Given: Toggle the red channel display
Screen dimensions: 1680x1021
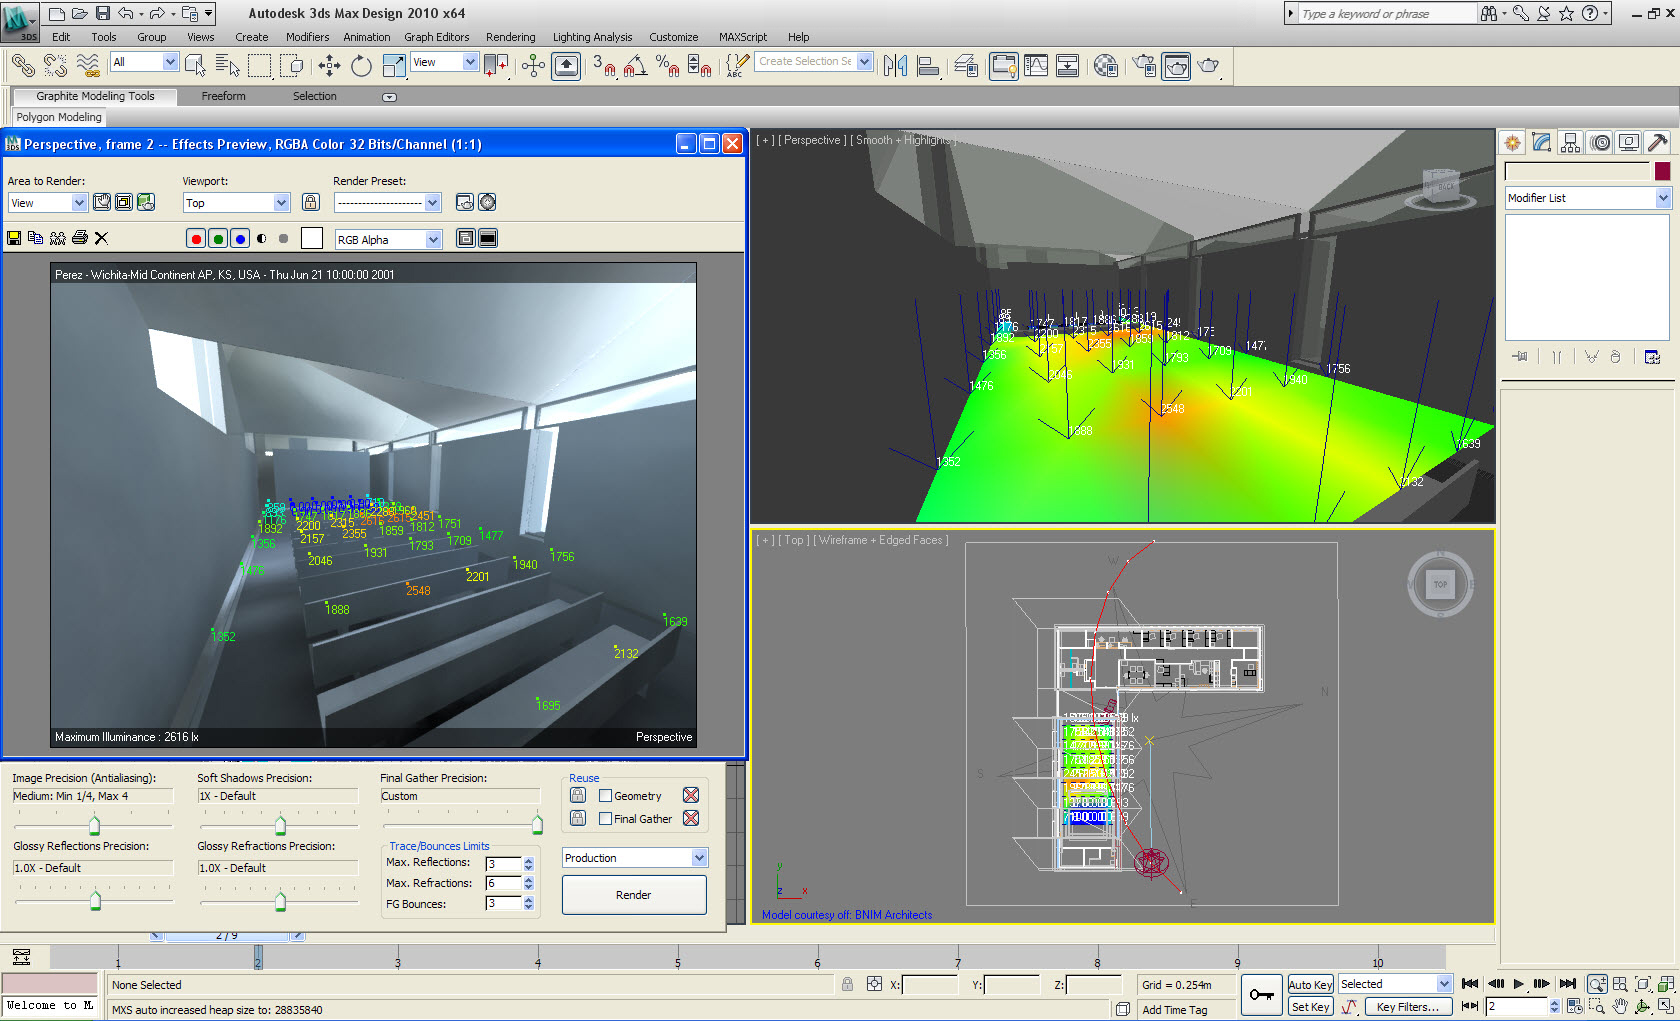Looking at the screenshot, I should 196,238.
